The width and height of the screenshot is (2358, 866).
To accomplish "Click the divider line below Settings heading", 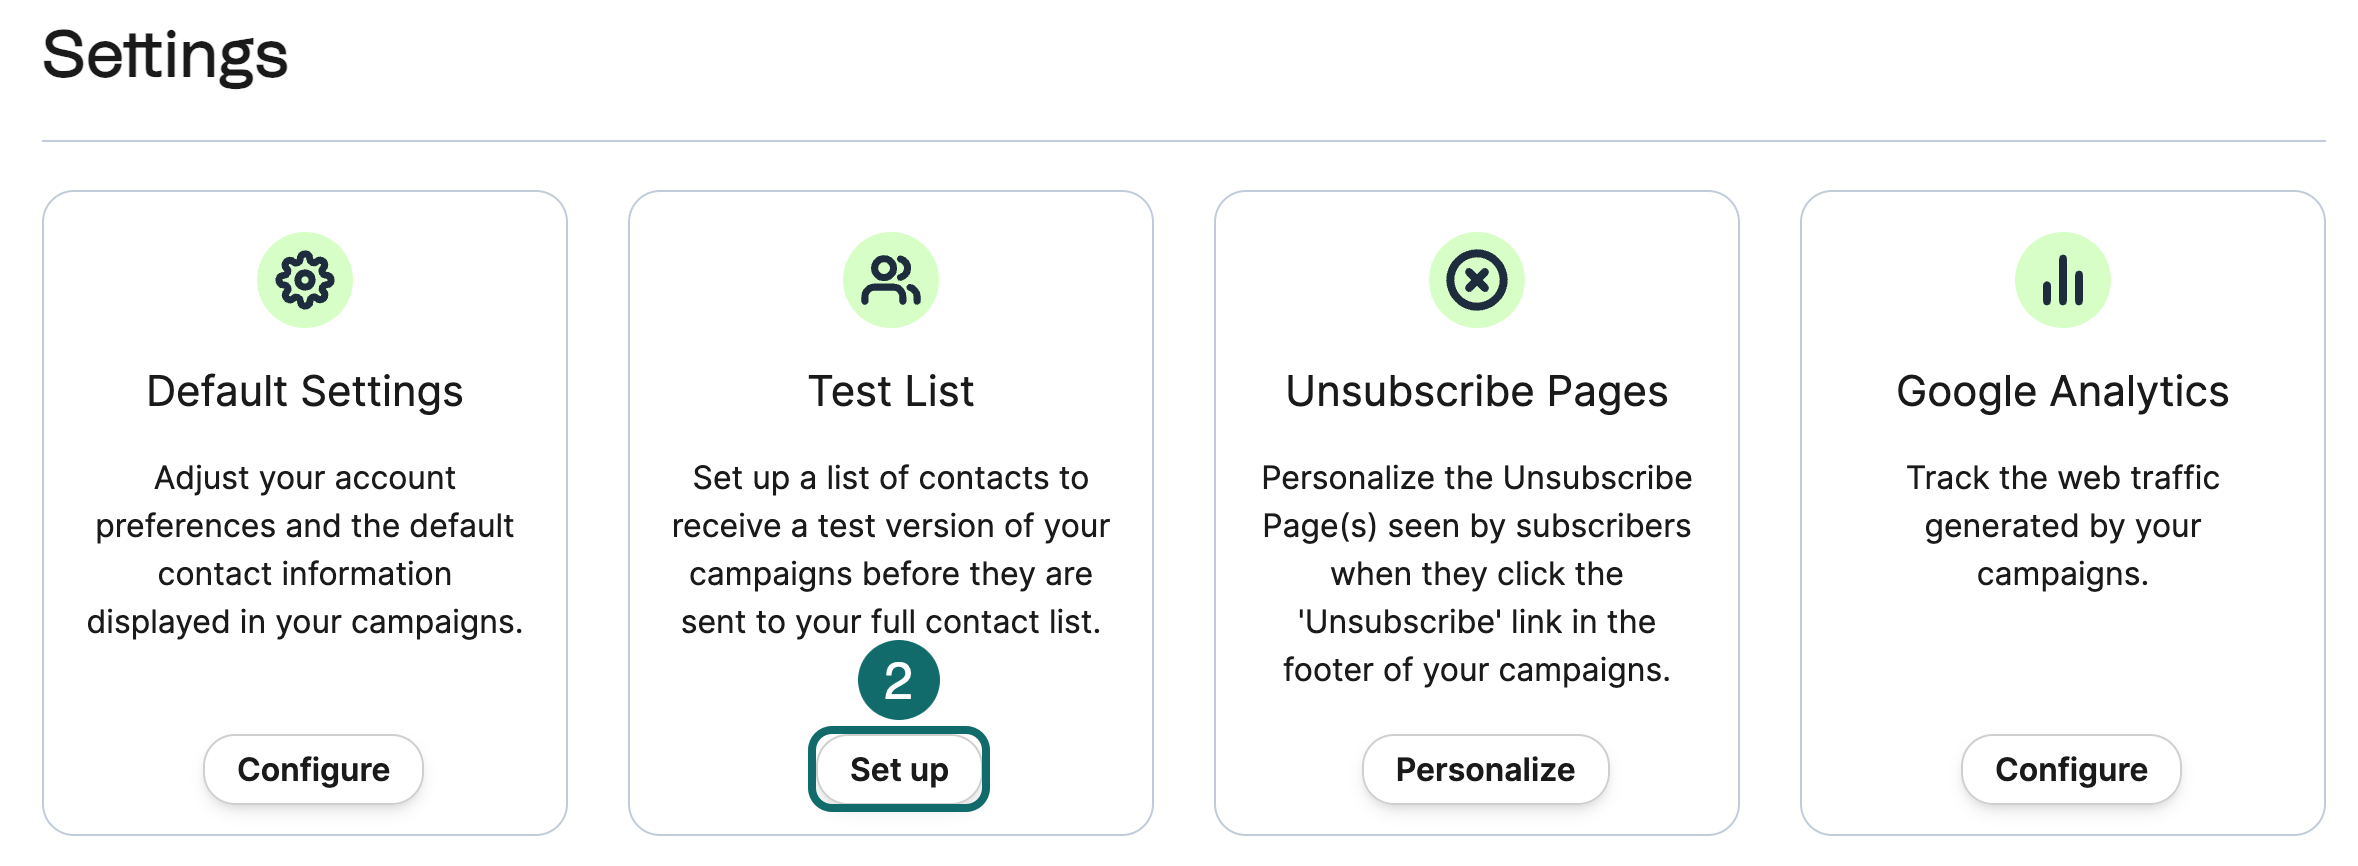I will point(1183,141).
